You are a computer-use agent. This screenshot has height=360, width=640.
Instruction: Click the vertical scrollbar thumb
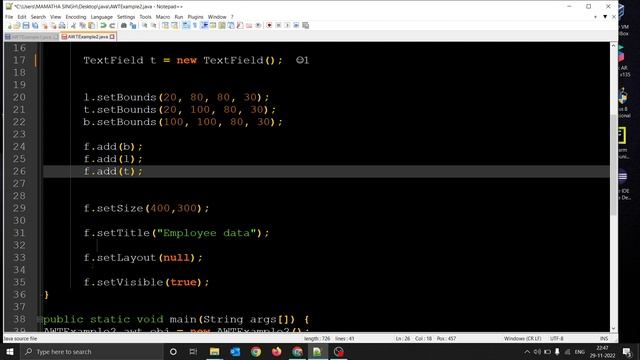click(613, 165)
